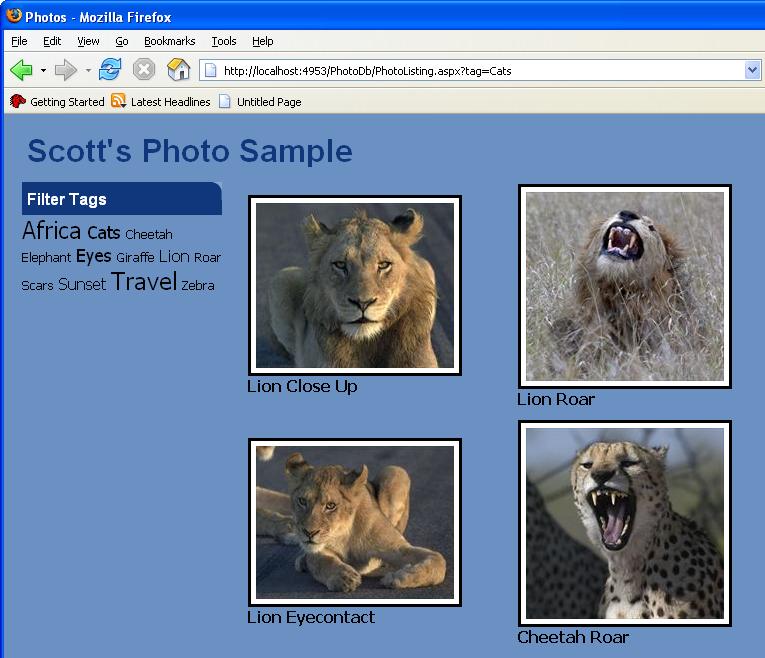Viewport: 765px width, 658px height.
Task: Filter photos by the Sunset tag
Action: [x=81, y=284]
